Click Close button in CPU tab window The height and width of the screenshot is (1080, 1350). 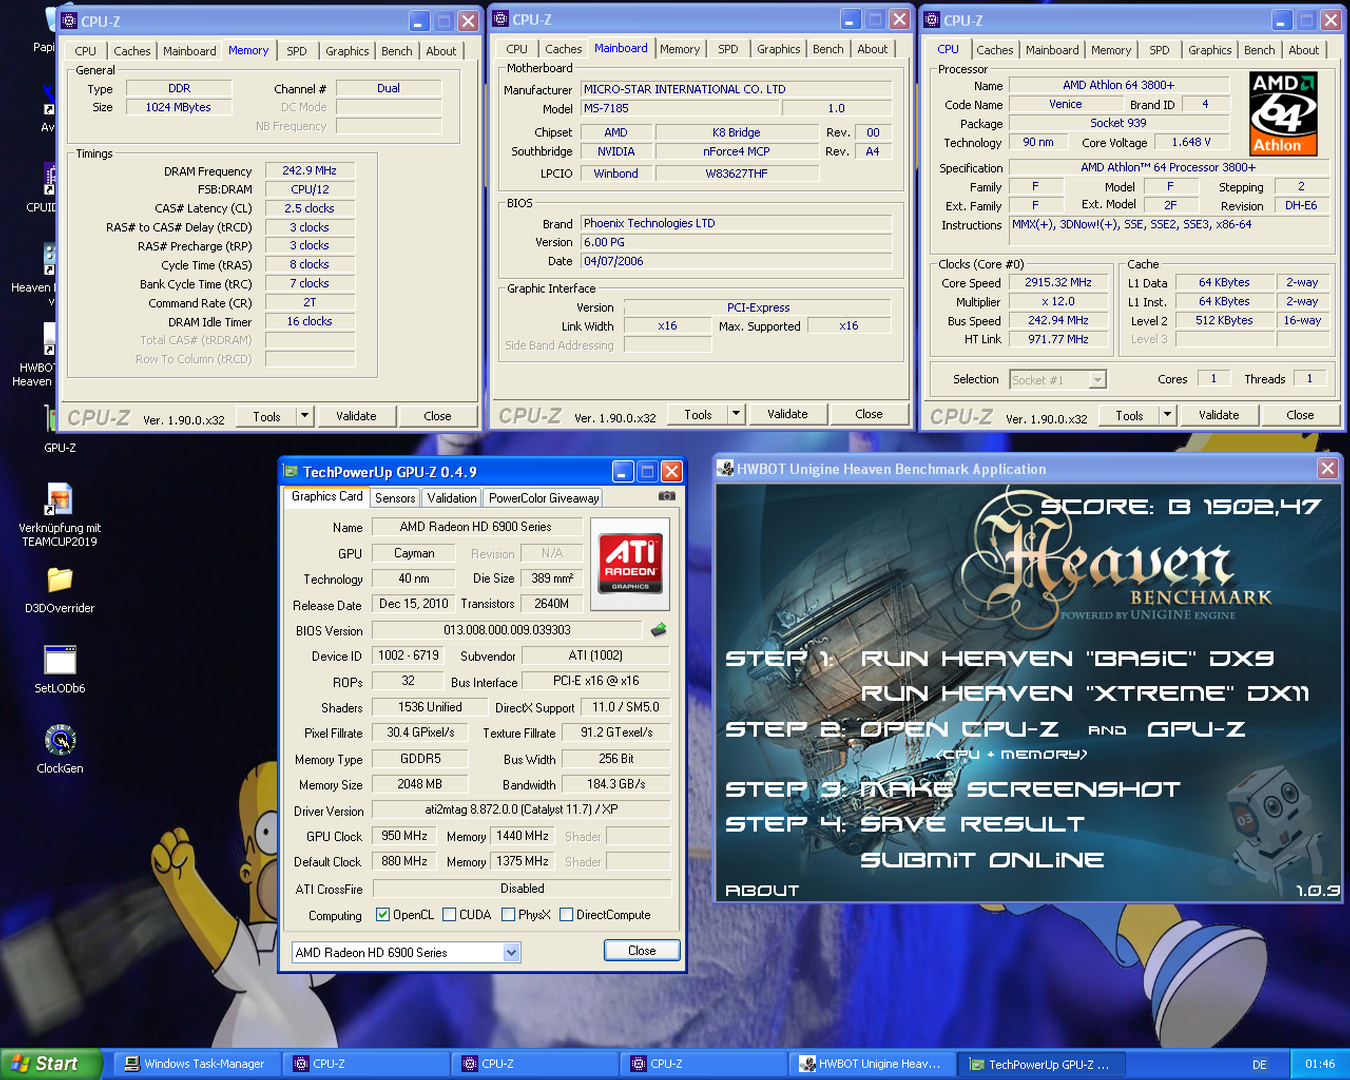tap(1300, 415)
